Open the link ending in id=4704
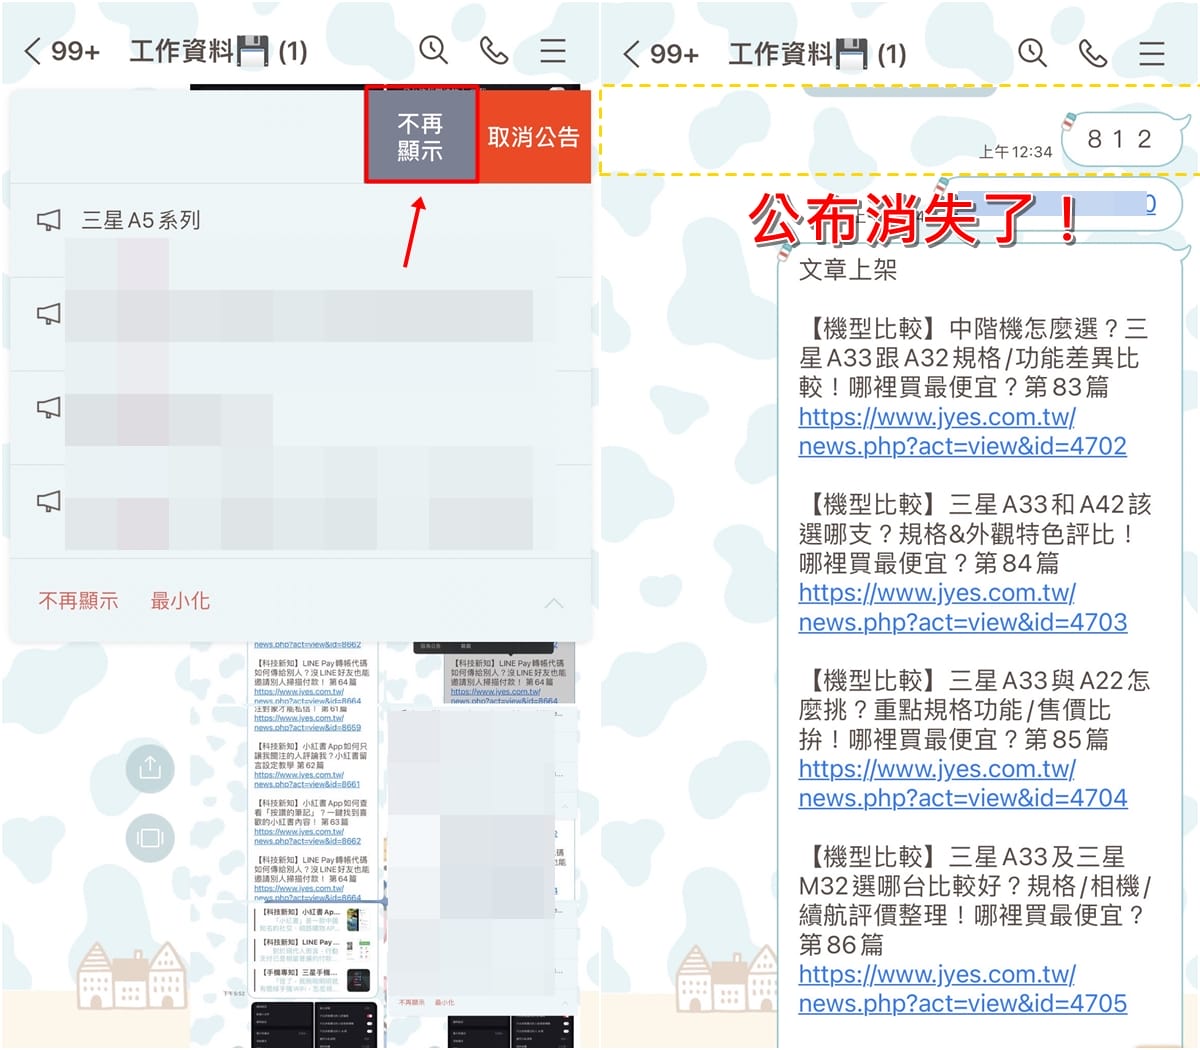The image size is (1200, 1050). pyautogui.click(x=962, y=783)
